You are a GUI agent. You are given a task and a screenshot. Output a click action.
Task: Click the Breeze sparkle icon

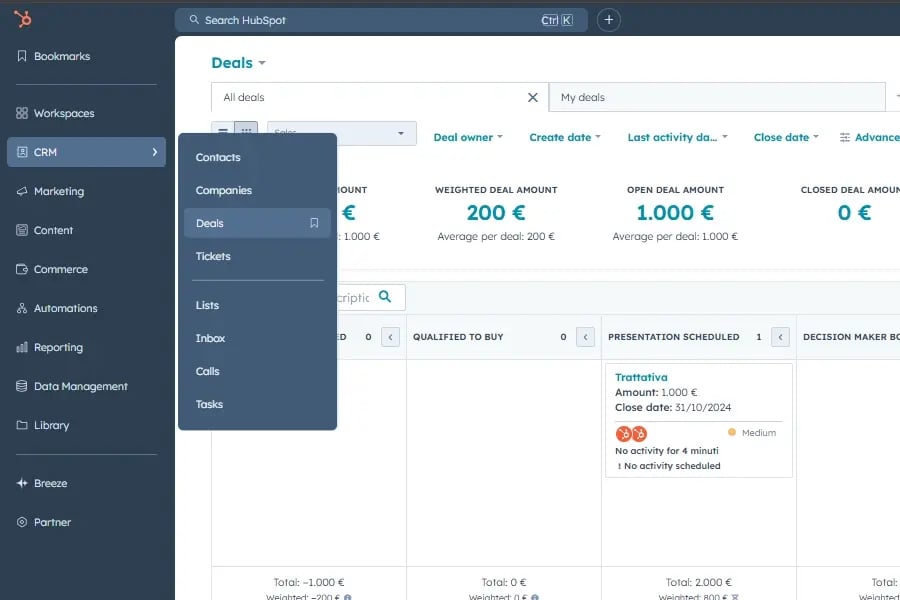point(22,483)
